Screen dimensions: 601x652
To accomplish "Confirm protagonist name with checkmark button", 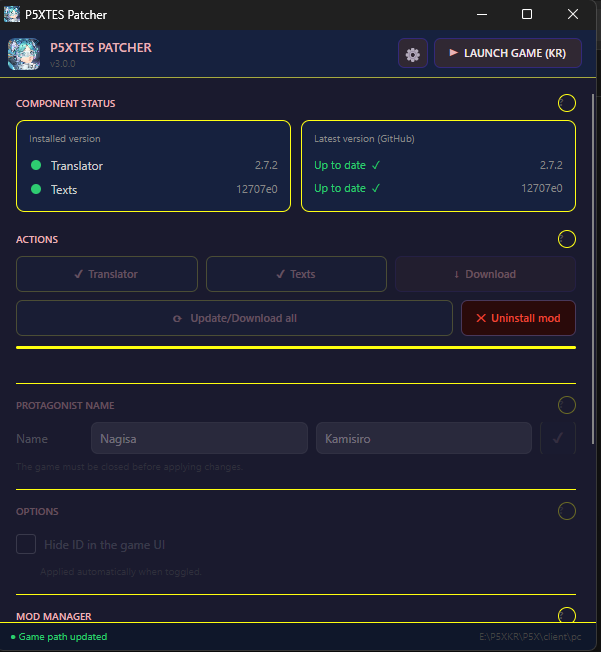I will [558, 438].
